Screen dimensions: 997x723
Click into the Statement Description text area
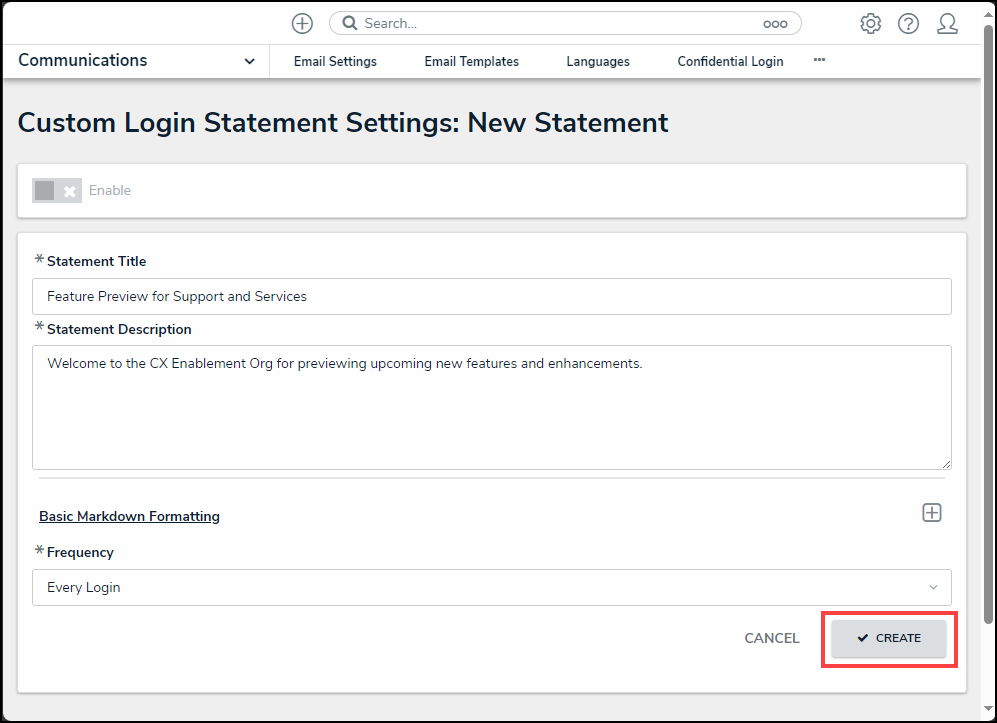(491, 407)
